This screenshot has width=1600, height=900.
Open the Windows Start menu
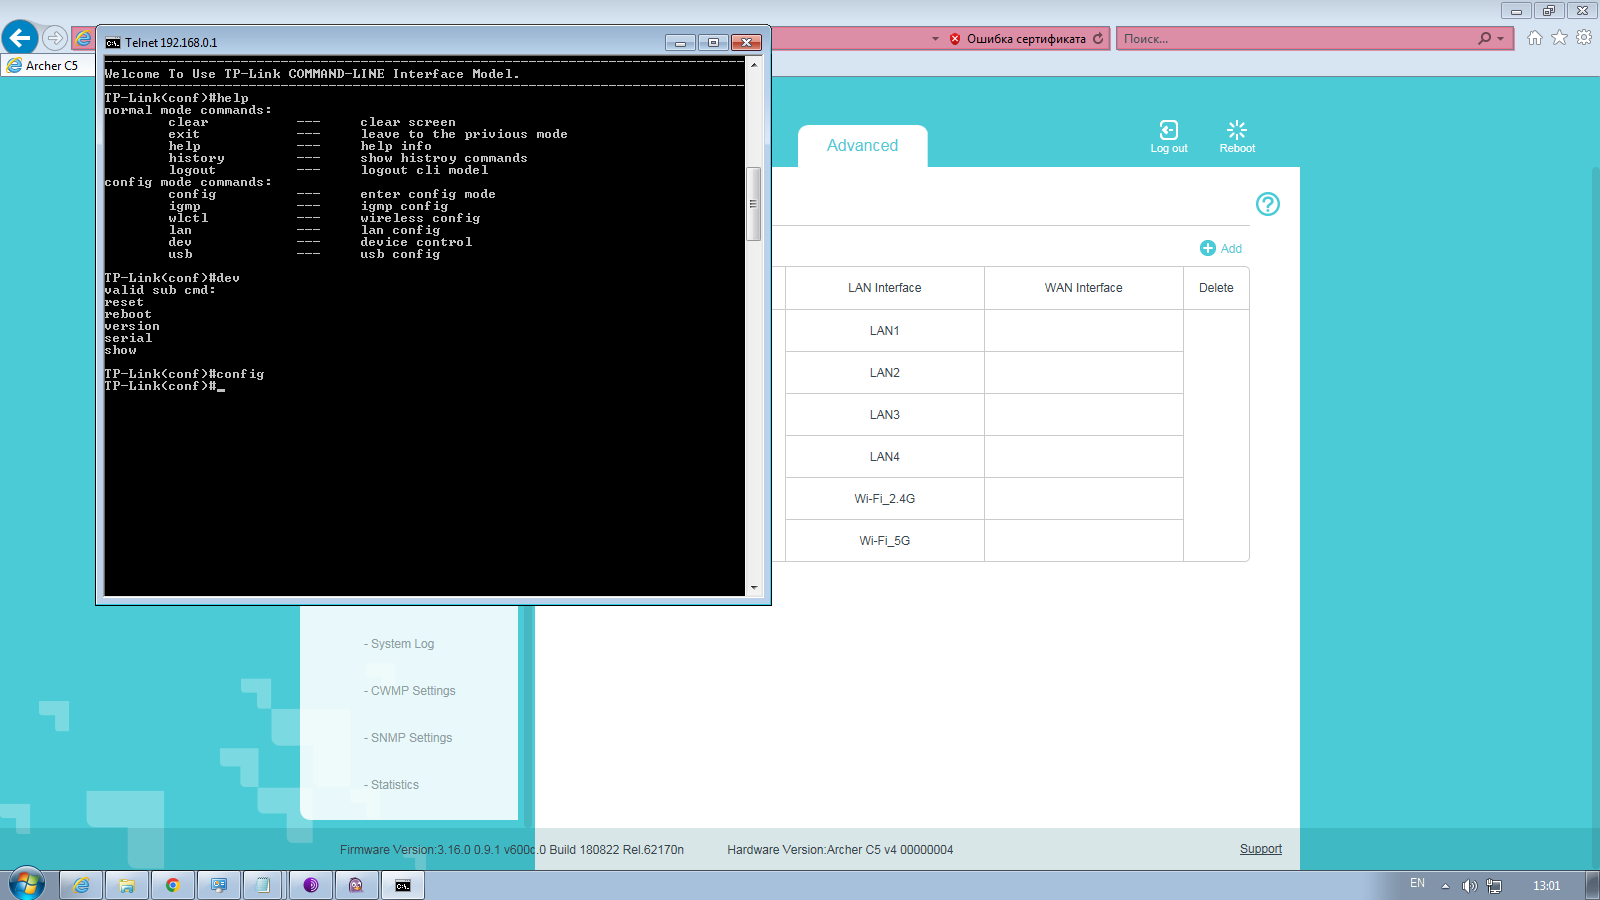27,885
